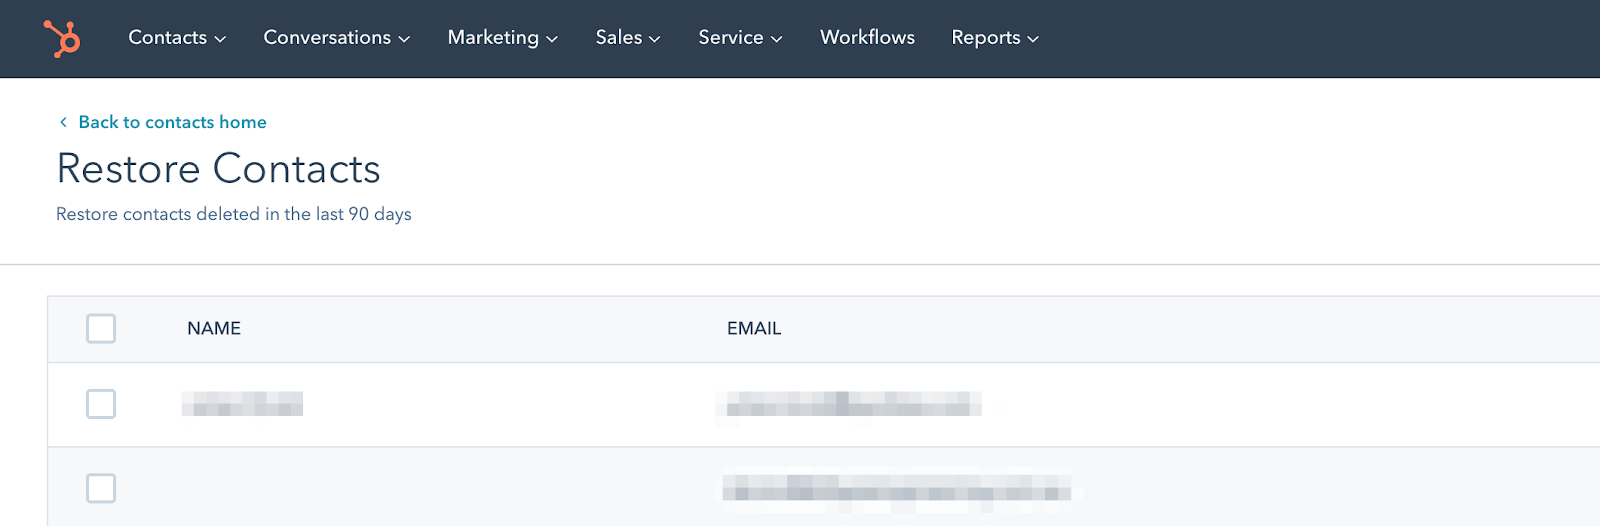1600x526 pixels.
Task: Check the second contact row checkbox
Action: tap(101, 488)
